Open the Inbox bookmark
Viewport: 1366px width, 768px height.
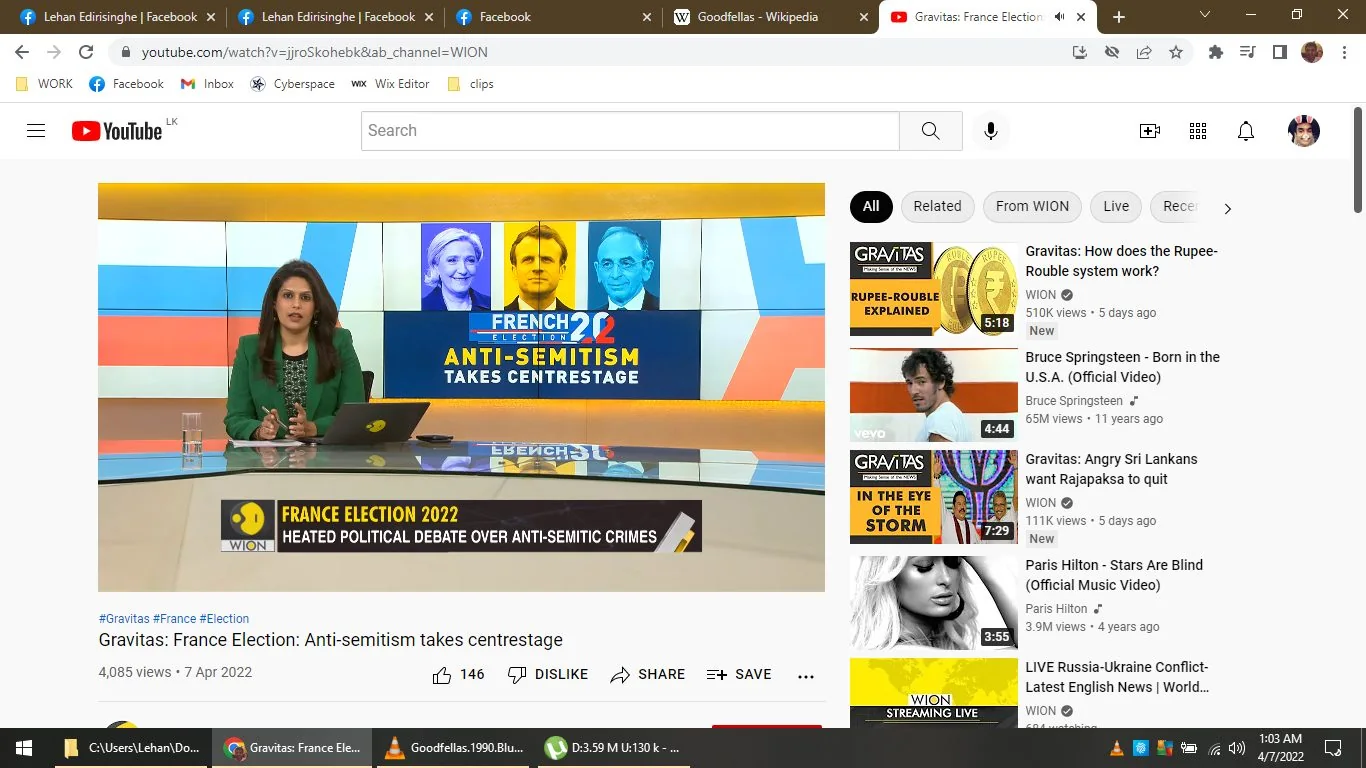207,84
